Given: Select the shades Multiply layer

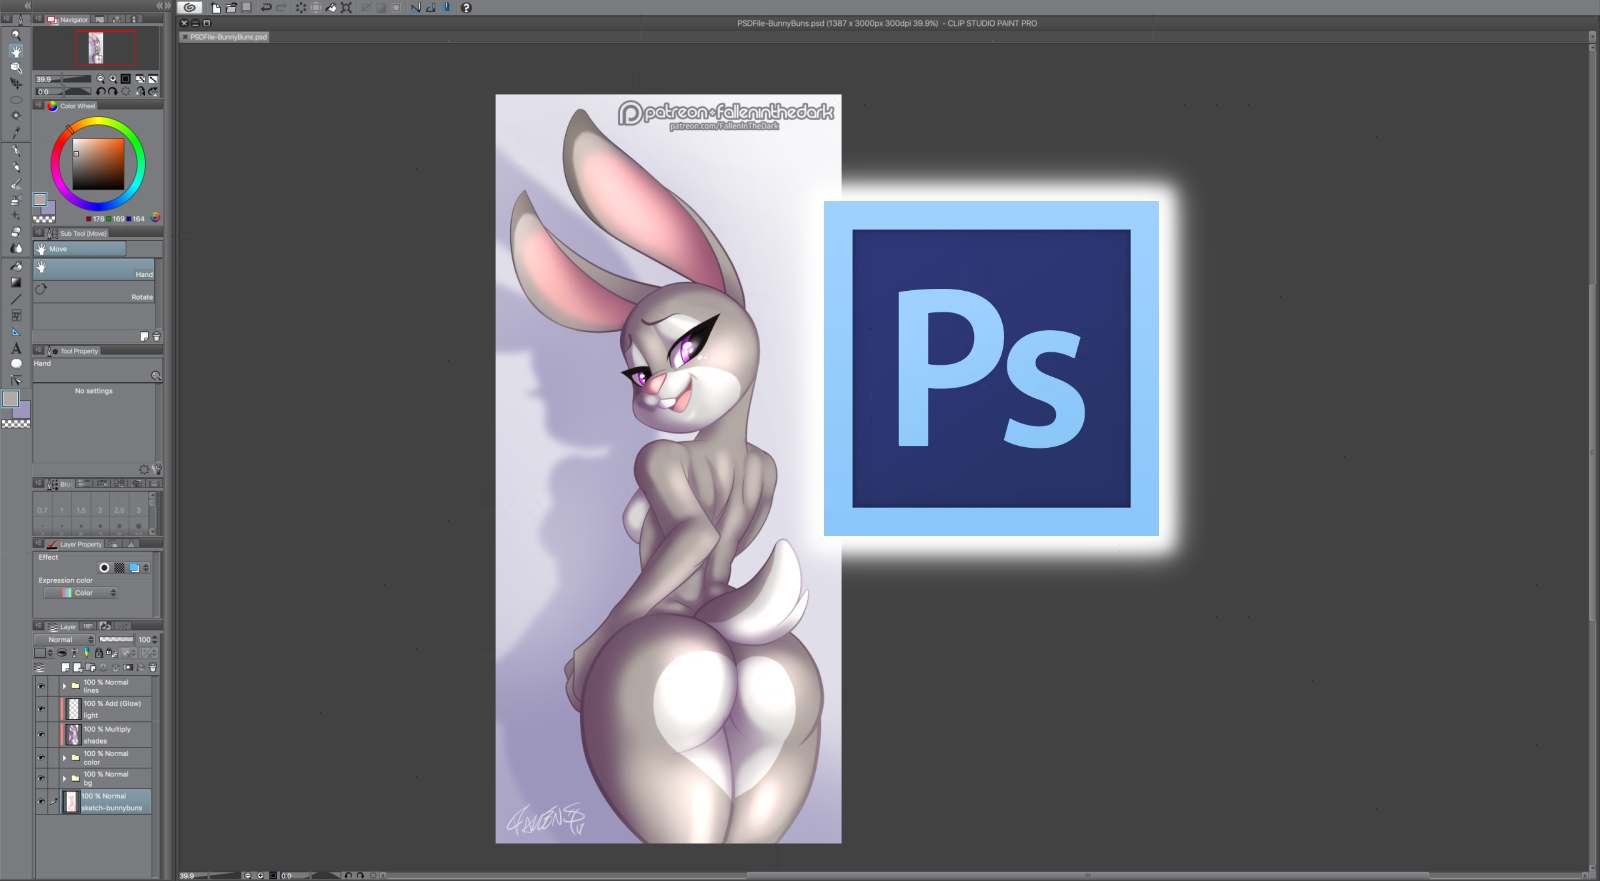Looking at the screenshot, I should click(x=105, y=735).
